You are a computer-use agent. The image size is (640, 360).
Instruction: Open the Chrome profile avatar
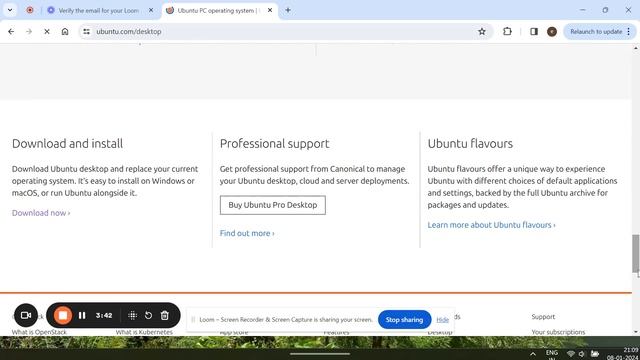(552, 31)
